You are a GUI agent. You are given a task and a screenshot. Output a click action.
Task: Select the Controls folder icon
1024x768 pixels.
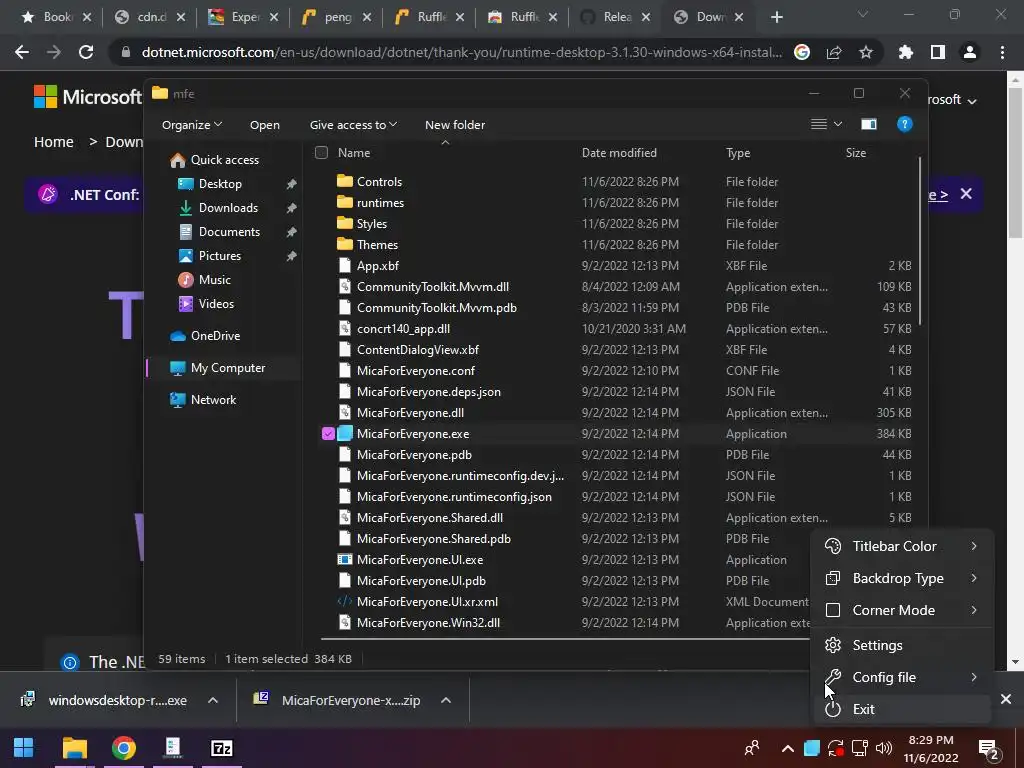pos(345,181)
